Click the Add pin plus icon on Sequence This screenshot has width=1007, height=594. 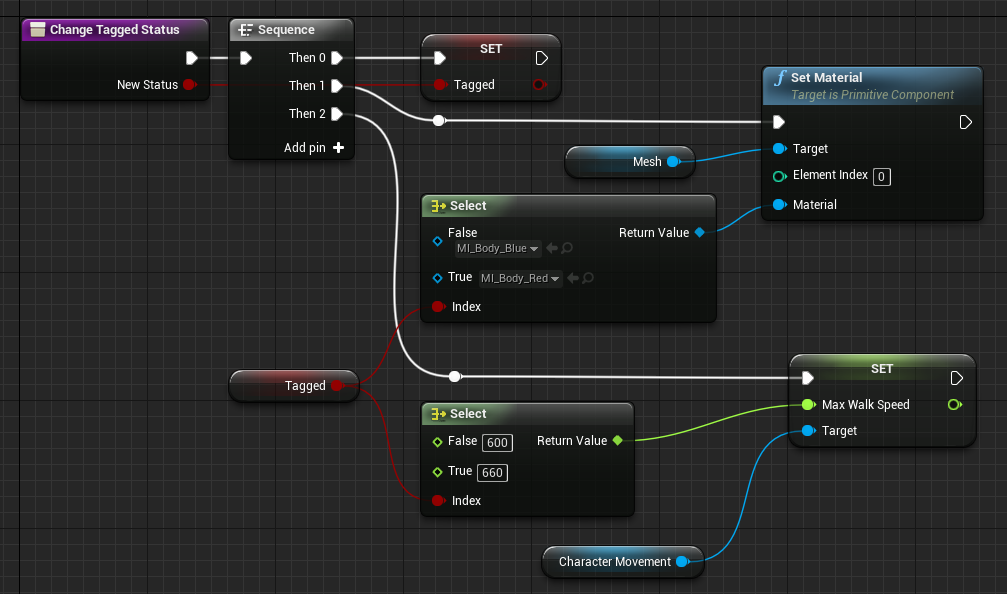338,148
